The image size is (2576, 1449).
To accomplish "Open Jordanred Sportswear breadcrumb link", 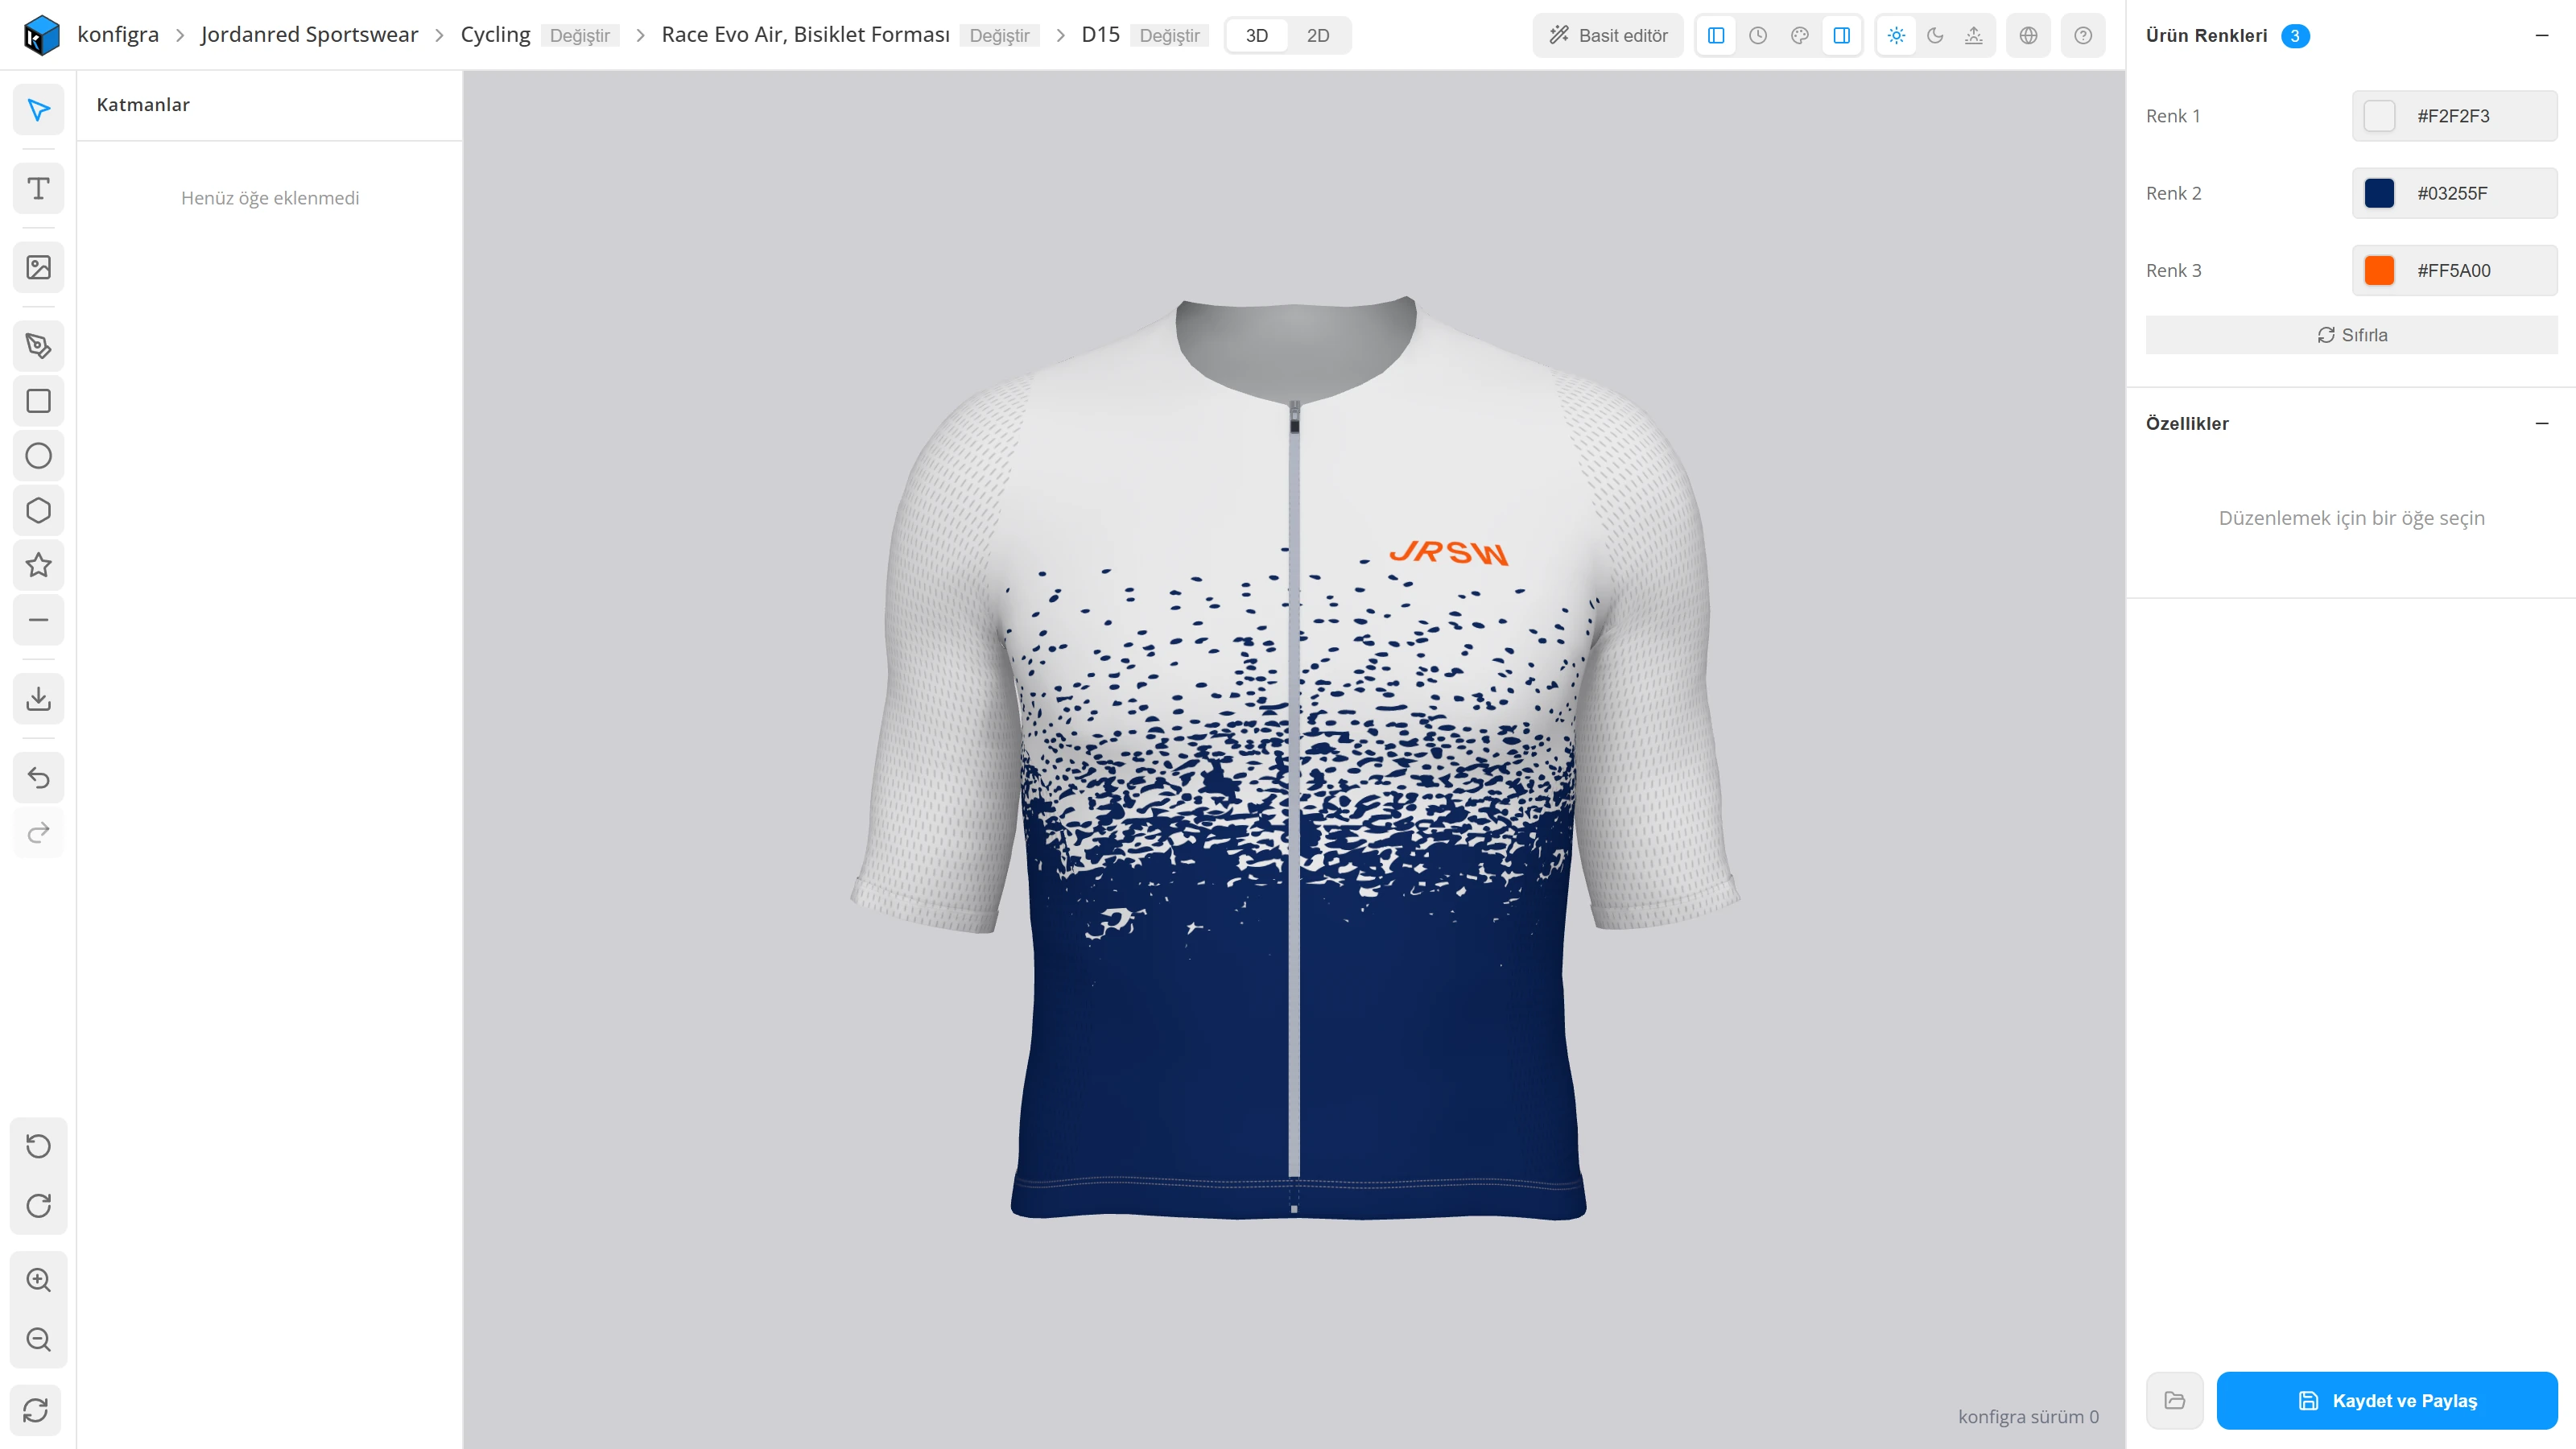I will pyautogui.click(x=309, y=35).
